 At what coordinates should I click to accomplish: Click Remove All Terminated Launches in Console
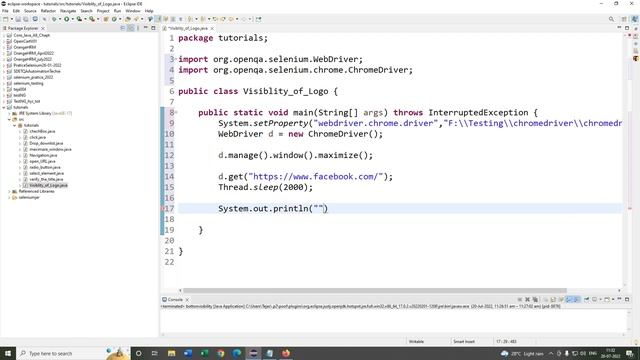click(x=535, y=300)
